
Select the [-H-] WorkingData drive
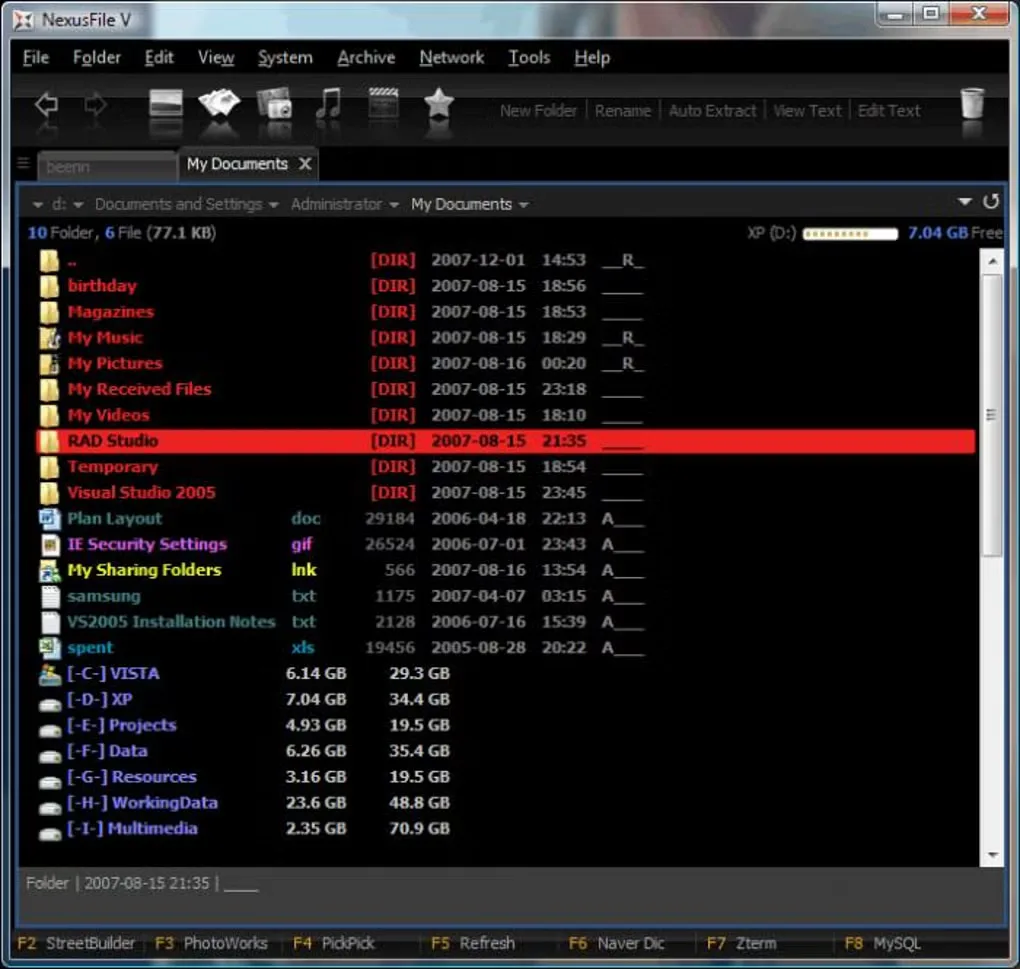pos(142,803)
